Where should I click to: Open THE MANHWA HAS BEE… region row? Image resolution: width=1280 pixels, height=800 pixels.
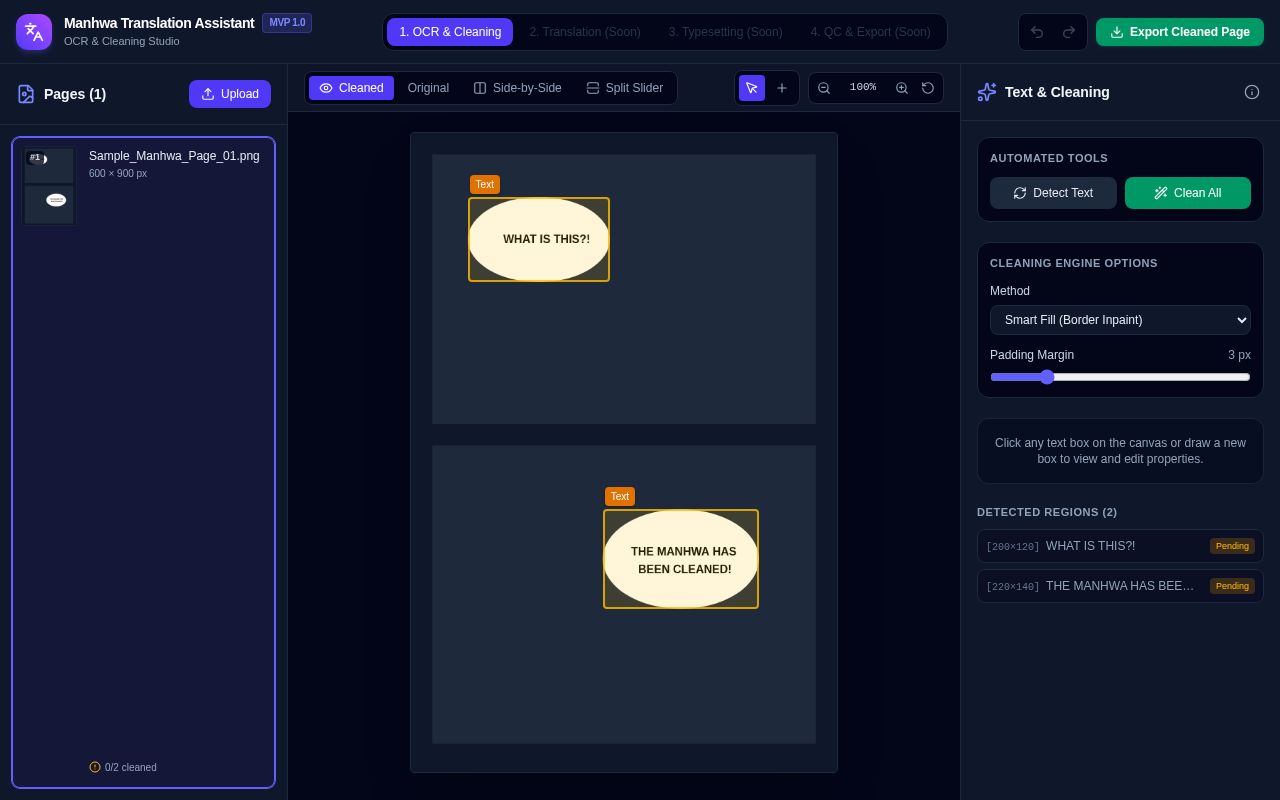(1120, 586)
